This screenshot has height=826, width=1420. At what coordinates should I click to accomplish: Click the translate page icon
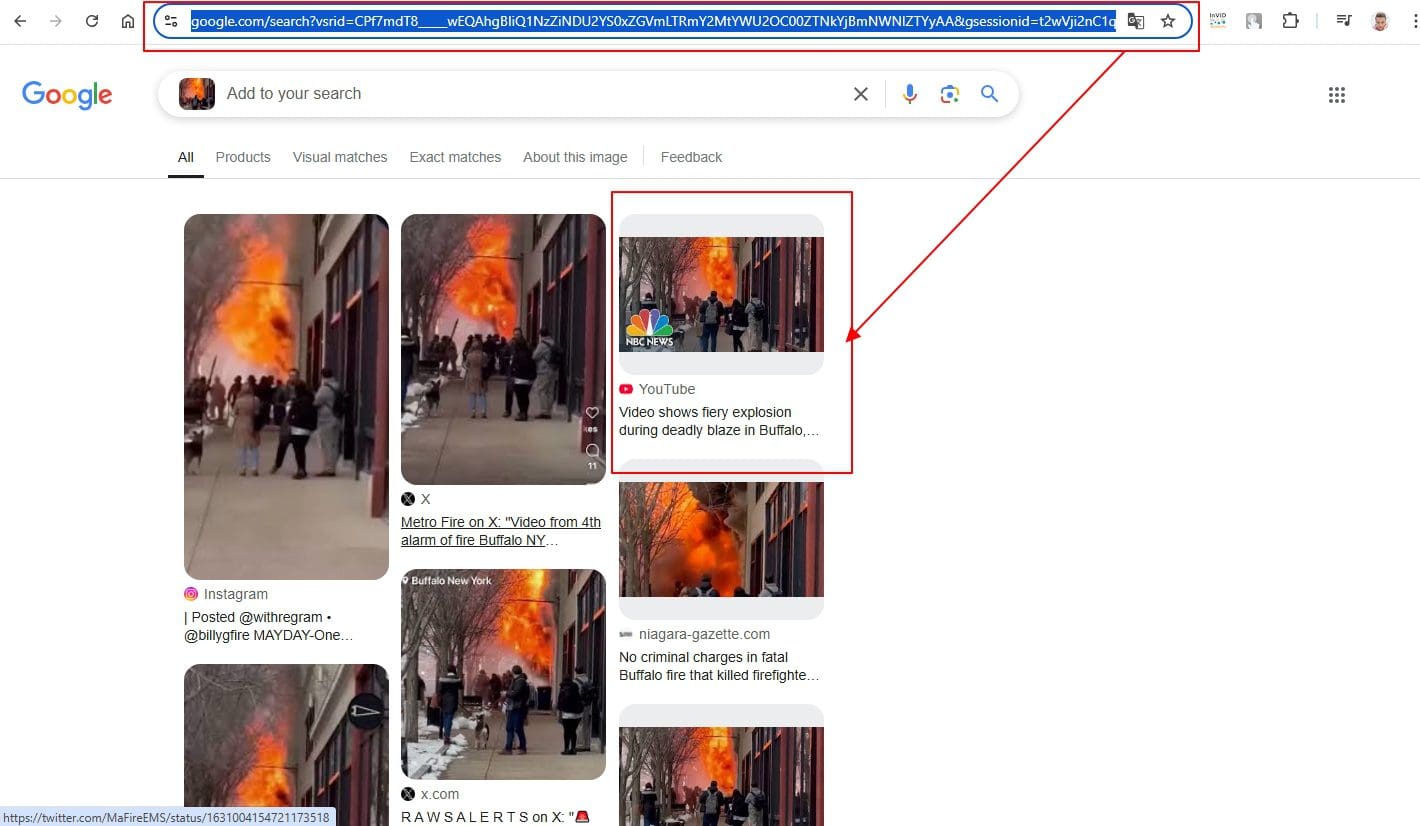click(1136, 21)
